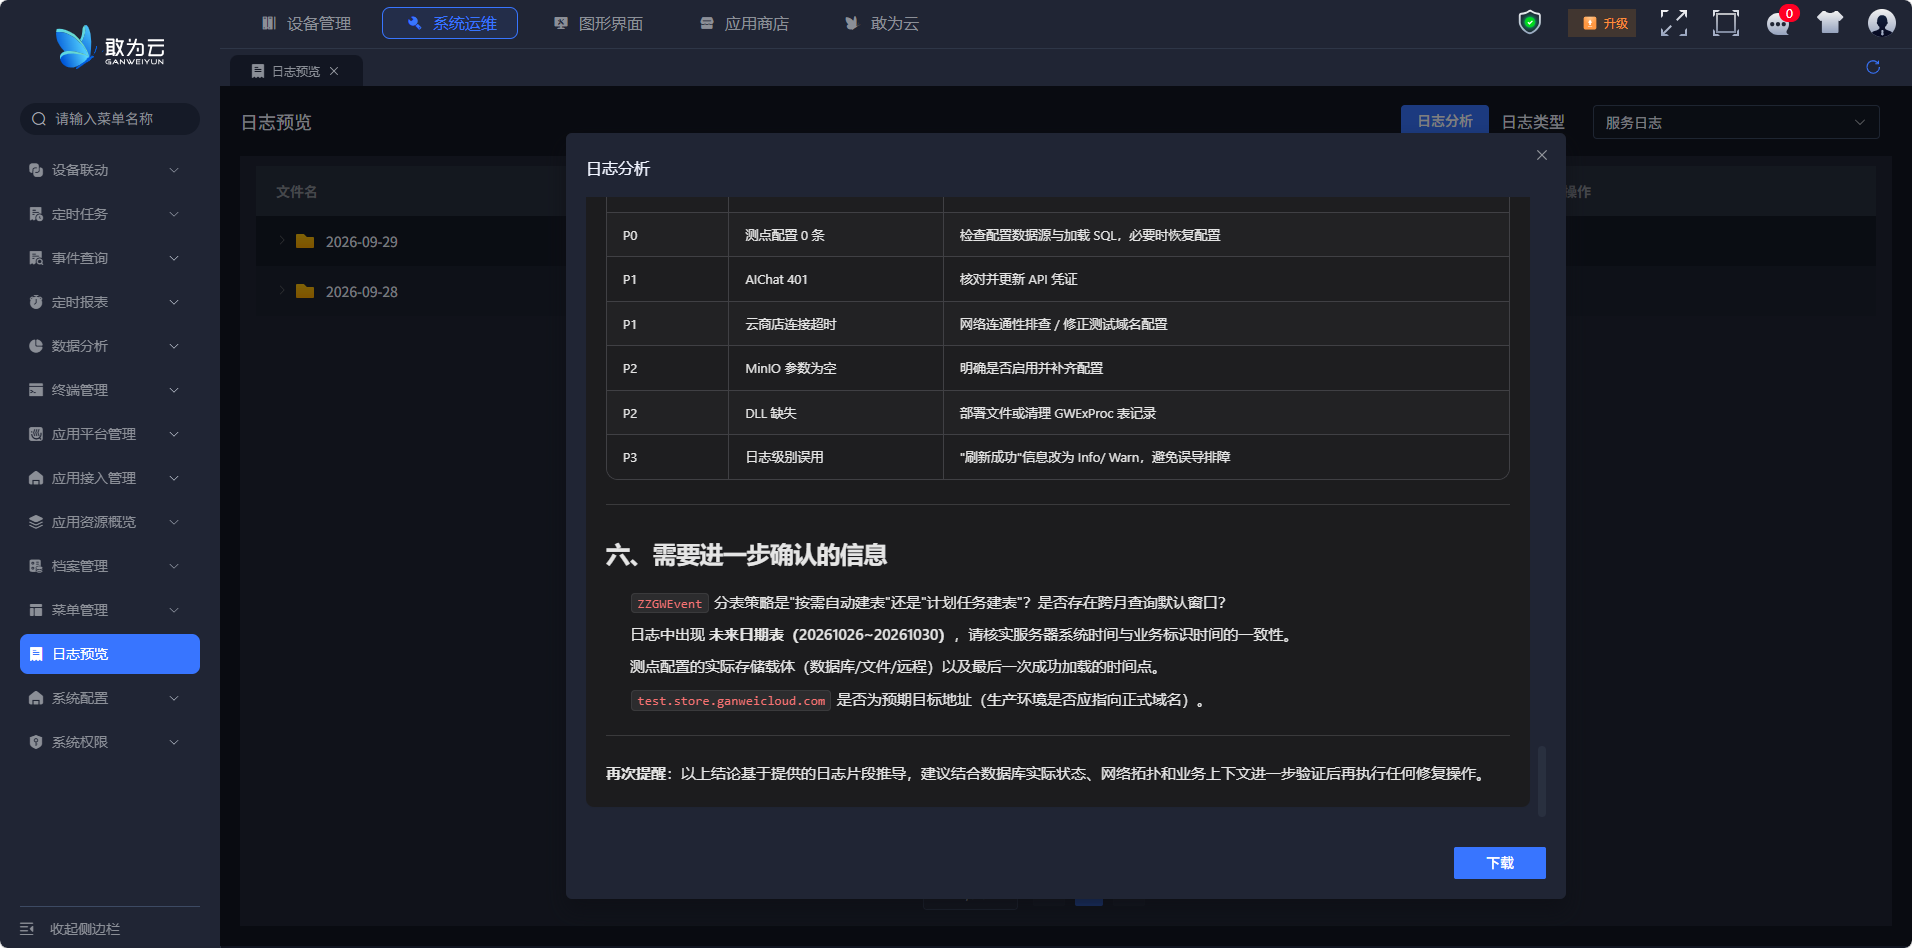Click the 请输入菜单名称 search field
The width and height of the screenshot is (1912, 948).
[110, 119]
